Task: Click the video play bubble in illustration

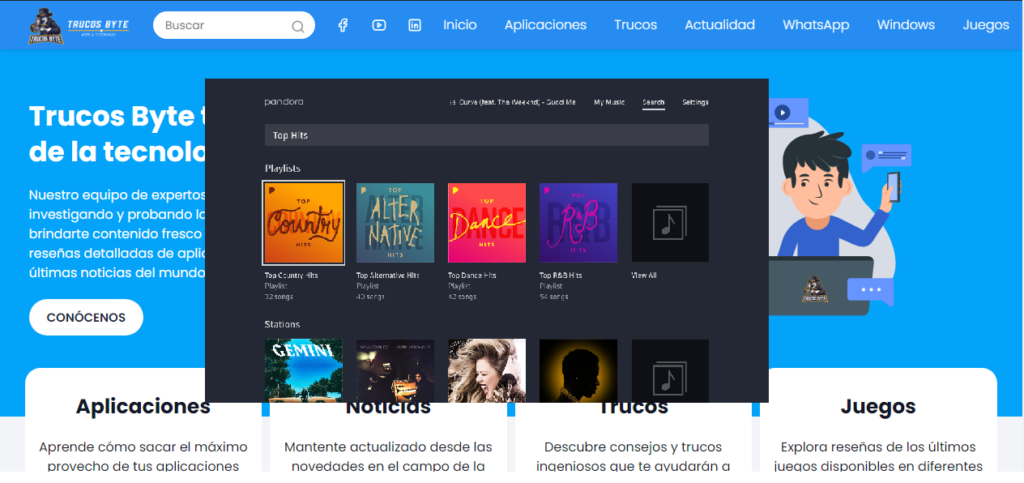Action: [788, 114]
